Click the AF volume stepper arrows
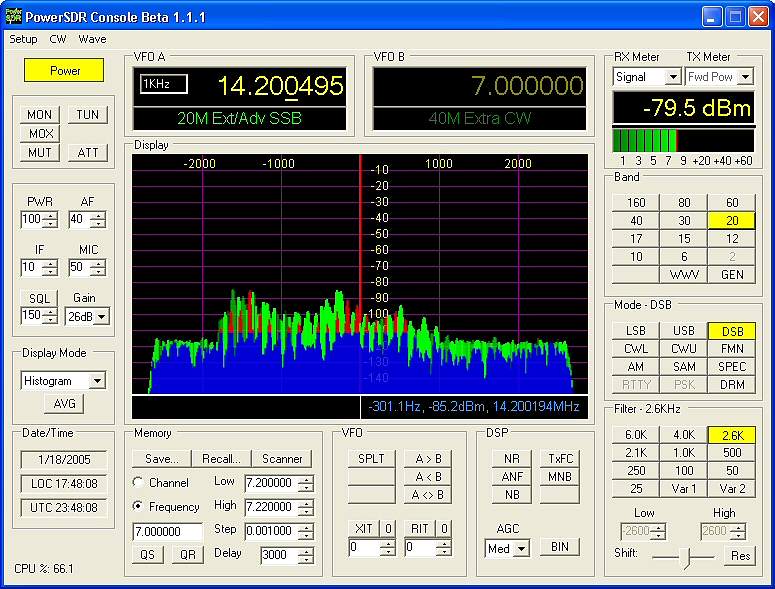 point(98,219)
